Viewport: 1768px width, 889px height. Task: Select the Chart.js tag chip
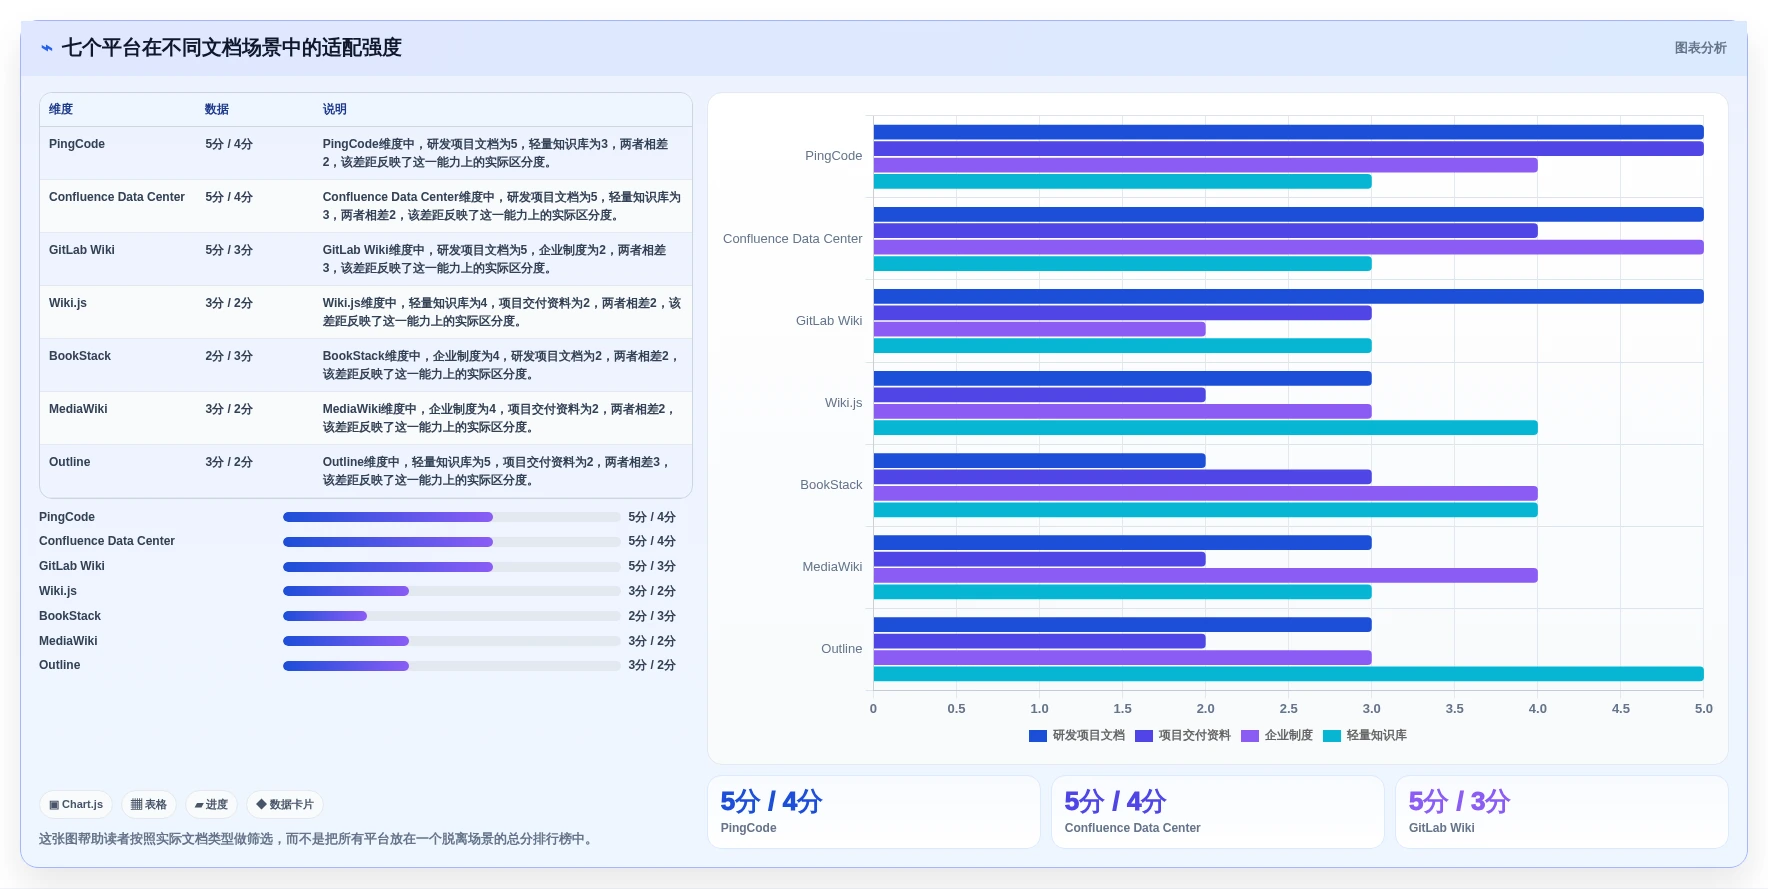click(x=76, y=804)
